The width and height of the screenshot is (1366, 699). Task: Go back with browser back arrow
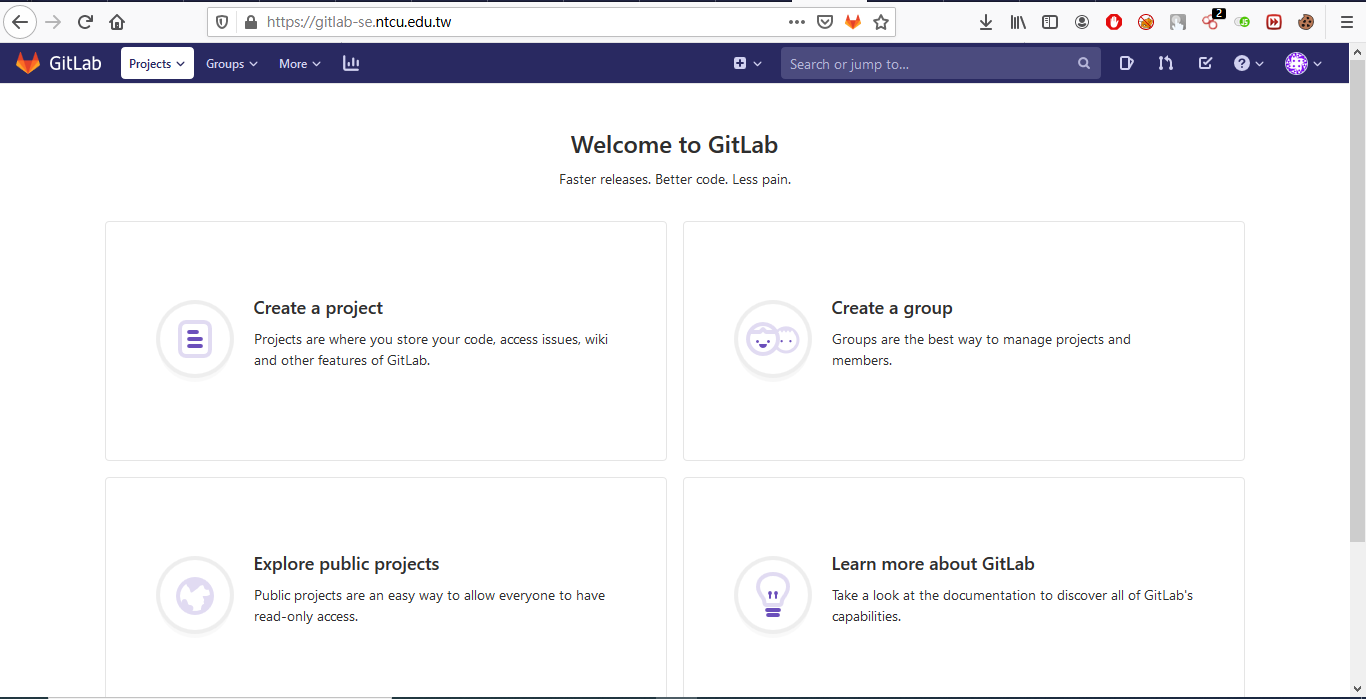pos(20,22)
